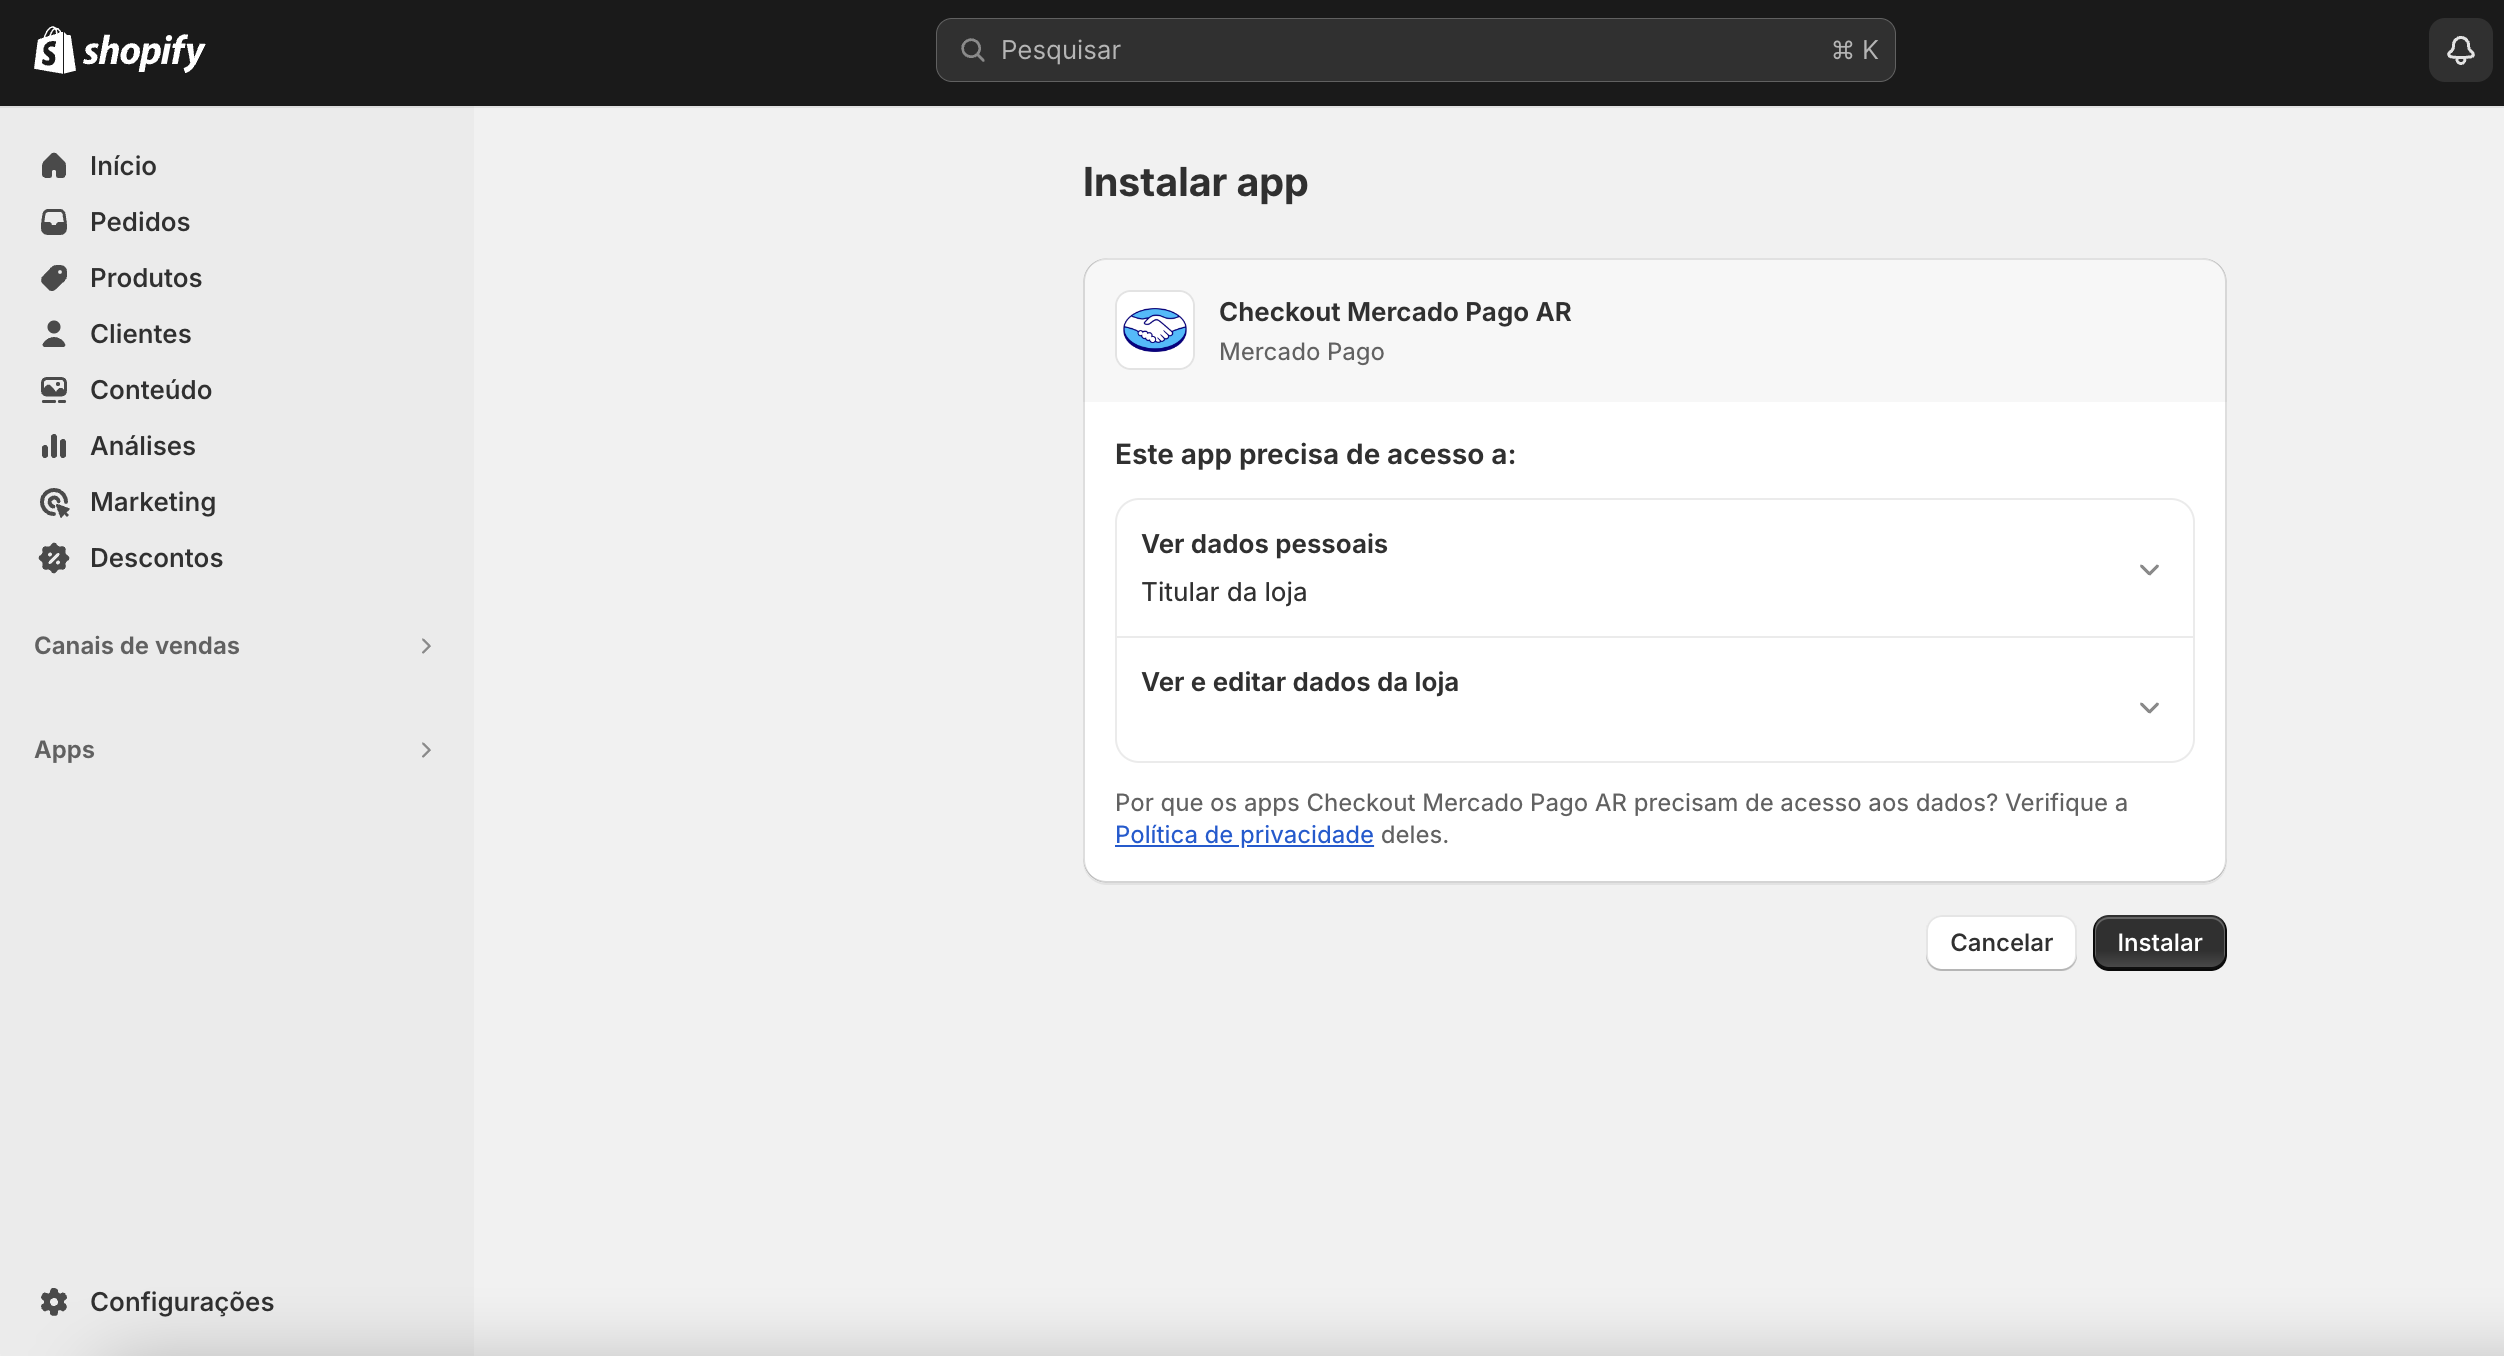Click the Instalar button

point(2158,942)
